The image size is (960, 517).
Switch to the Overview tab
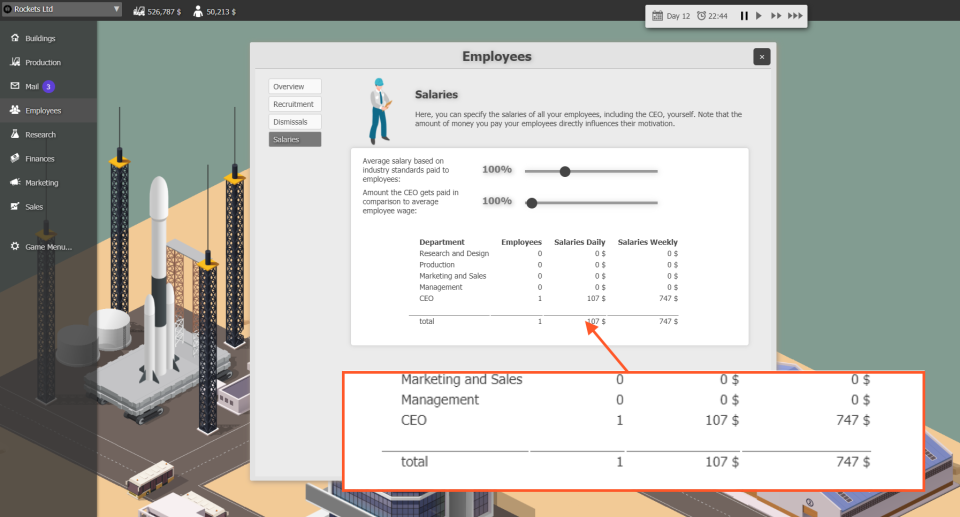point(294,86)
